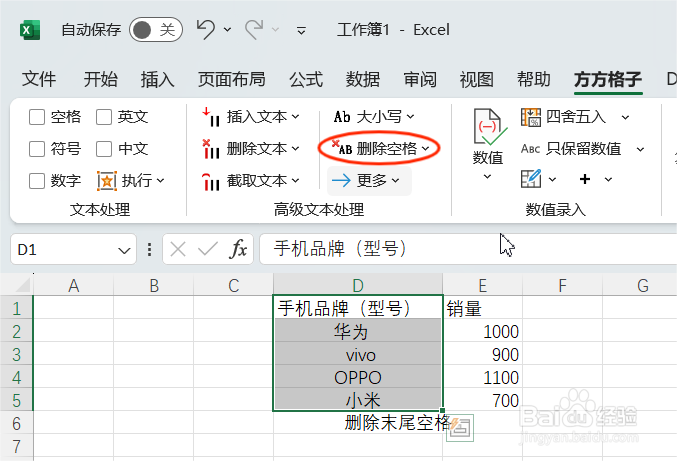Screen dimensions: 677x461
Task: Expand the 执行 dropdown arrow
Action: pyautogui.click(x=161, y=180)
